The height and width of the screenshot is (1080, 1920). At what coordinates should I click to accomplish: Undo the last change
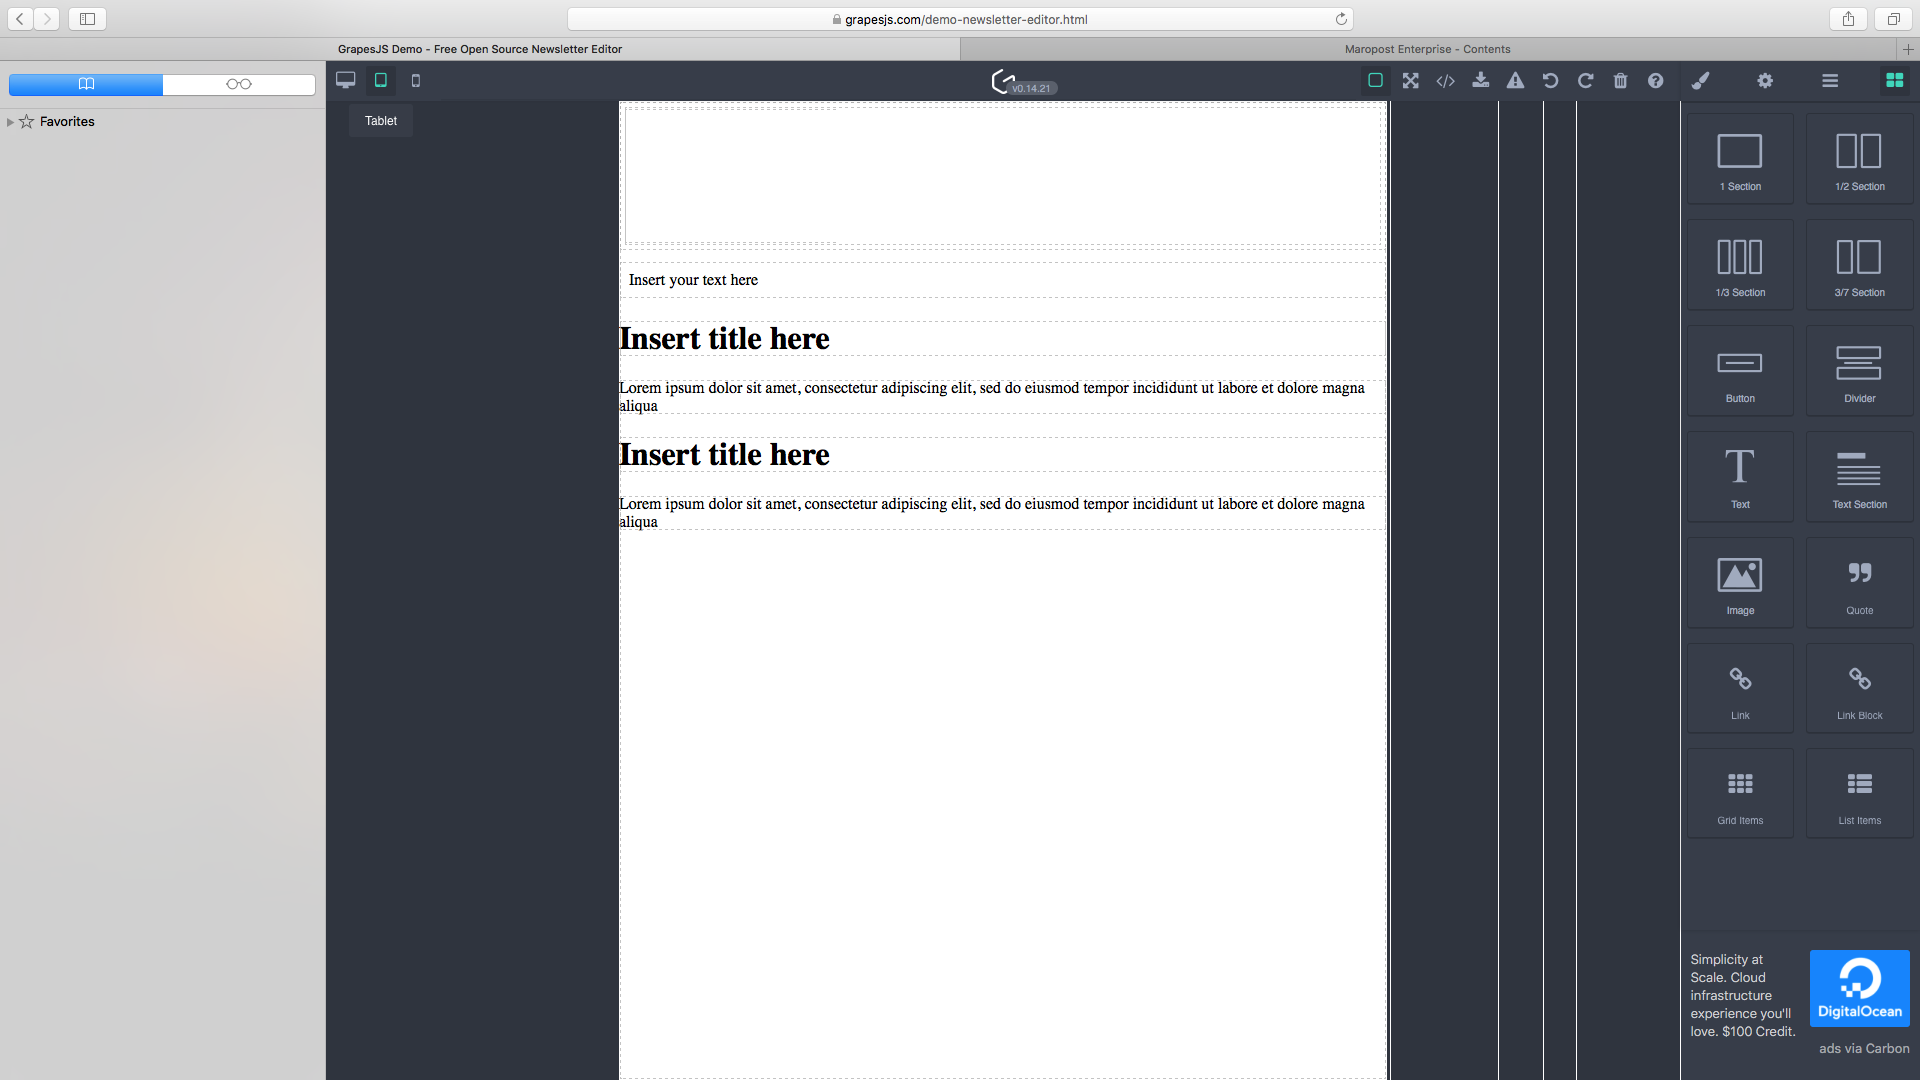[x=1550, y=81]
